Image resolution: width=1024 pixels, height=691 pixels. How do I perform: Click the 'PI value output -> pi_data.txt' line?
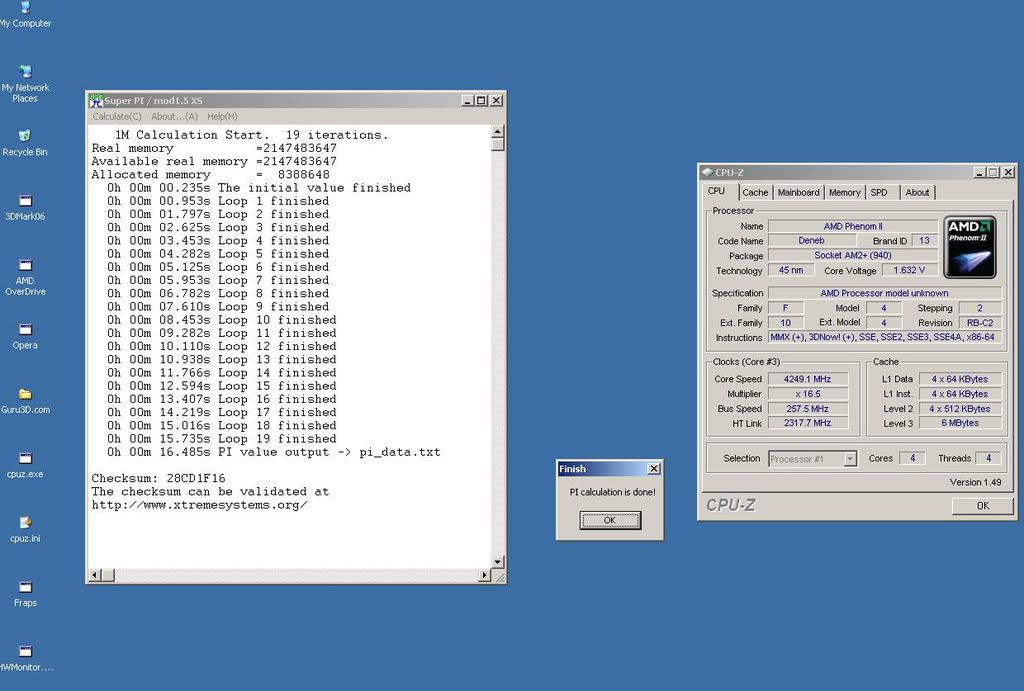click(x=274, y=452)
